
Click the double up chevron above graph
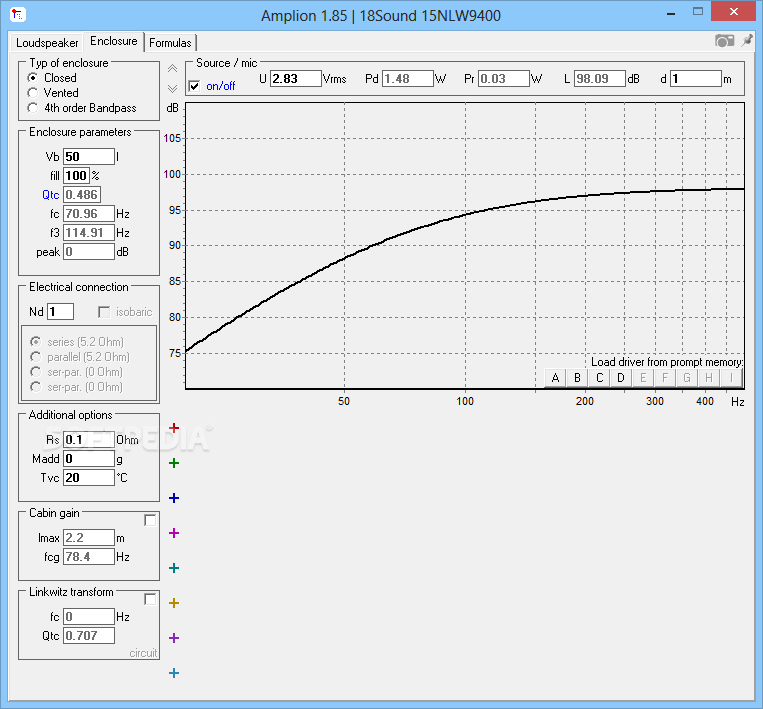(x=172, y=69)
